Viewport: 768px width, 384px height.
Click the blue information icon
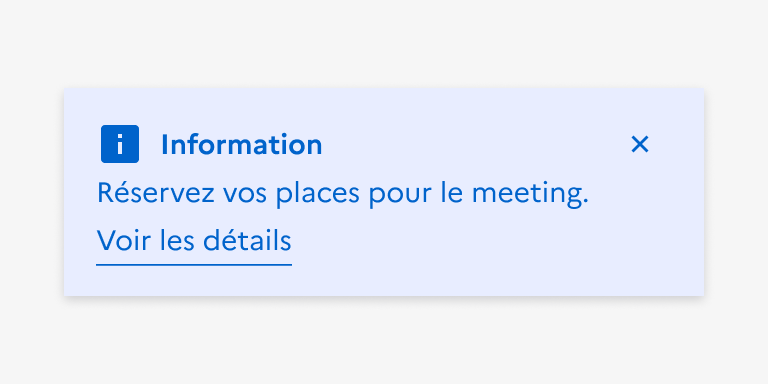click(120, 144)
